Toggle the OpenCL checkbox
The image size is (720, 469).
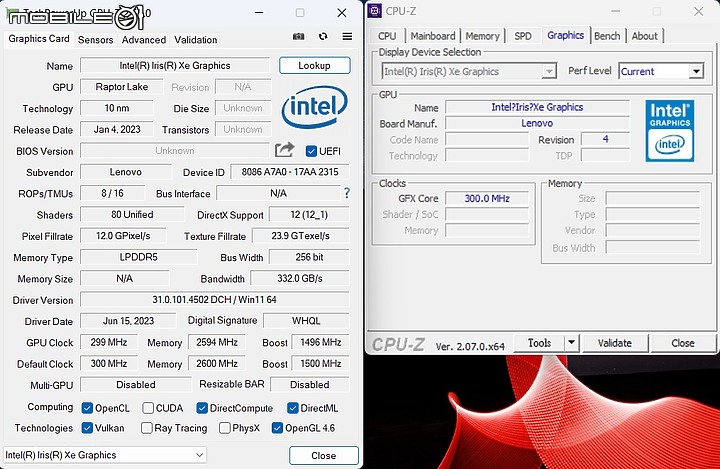click(87, 408)
